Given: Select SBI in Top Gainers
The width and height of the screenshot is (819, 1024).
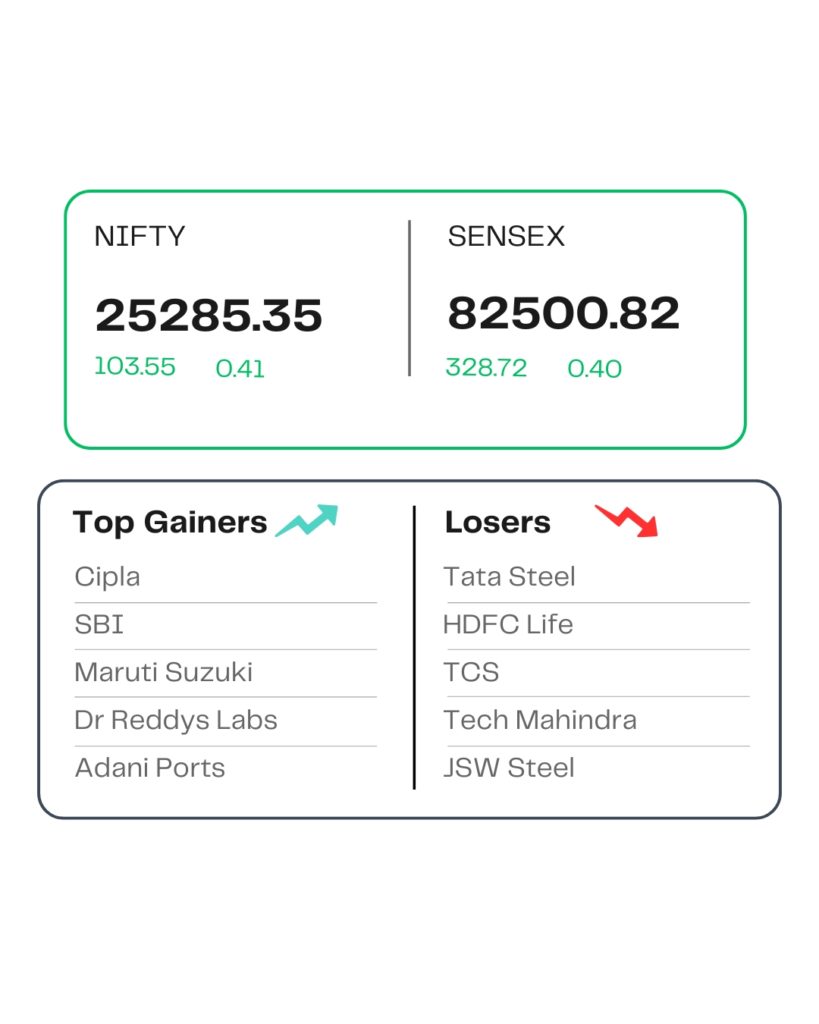Looking at the screenshot, I should (99, 625).
